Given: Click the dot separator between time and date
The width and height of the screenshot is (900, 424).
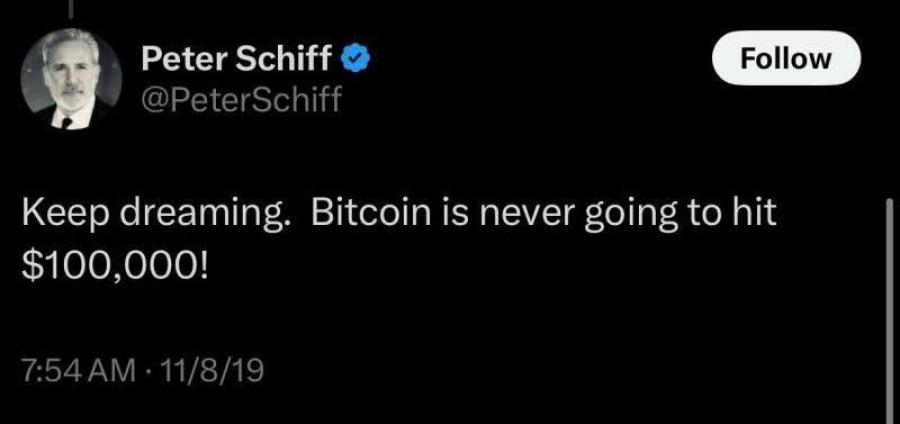Looking at the screenshot, I should [x=150, y=372].
